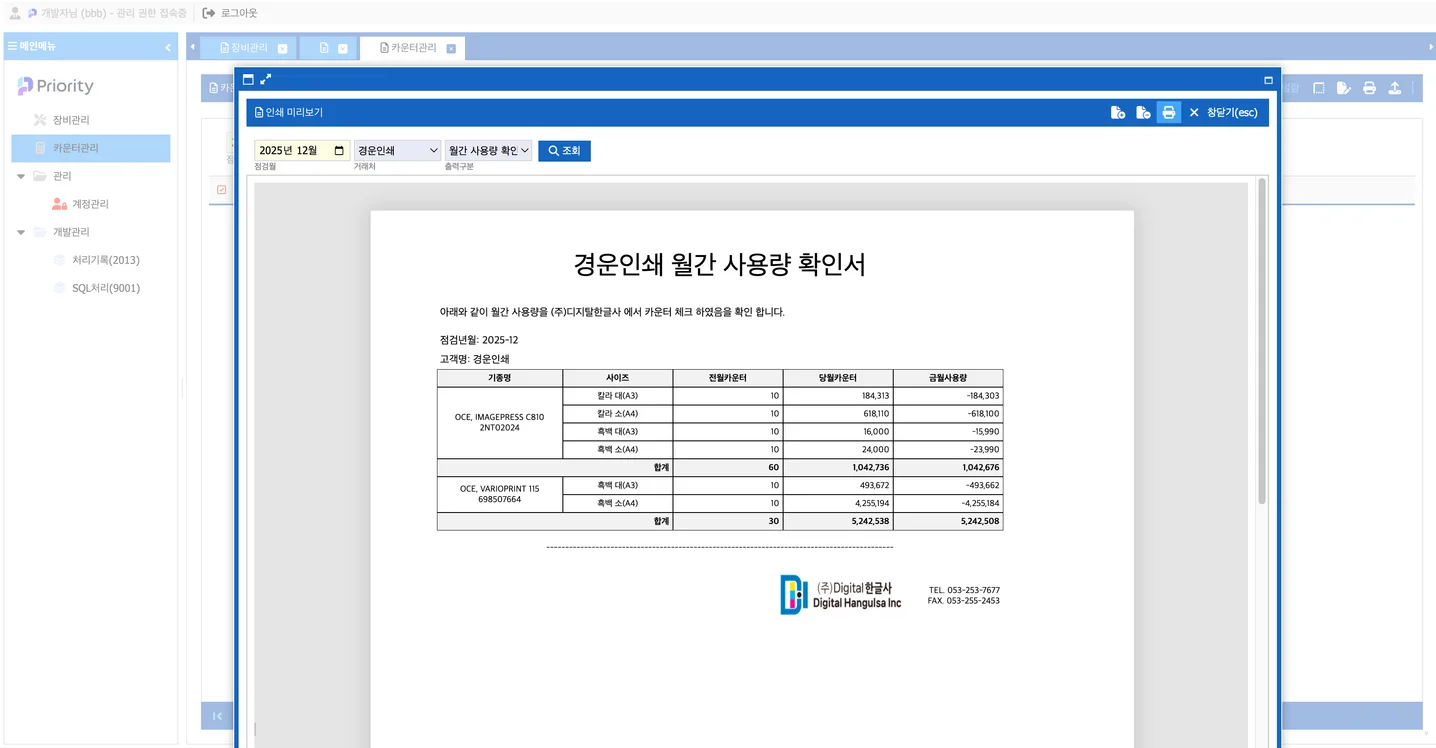The height and width of the screenshot is (748, 1436).
Task: Close the untitled middle tab
Action: (343, 48)
